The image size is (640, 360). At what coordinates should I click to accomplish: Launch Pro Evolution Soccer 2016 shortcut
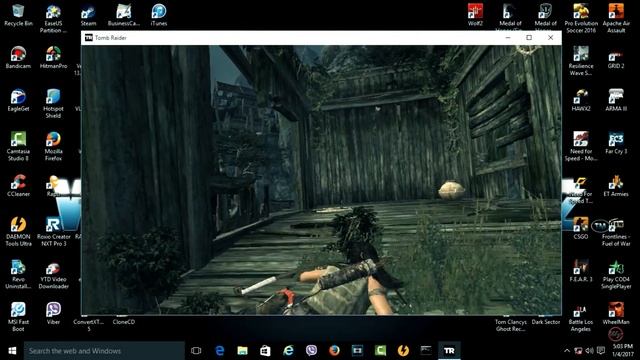click(x=581, y=19)
